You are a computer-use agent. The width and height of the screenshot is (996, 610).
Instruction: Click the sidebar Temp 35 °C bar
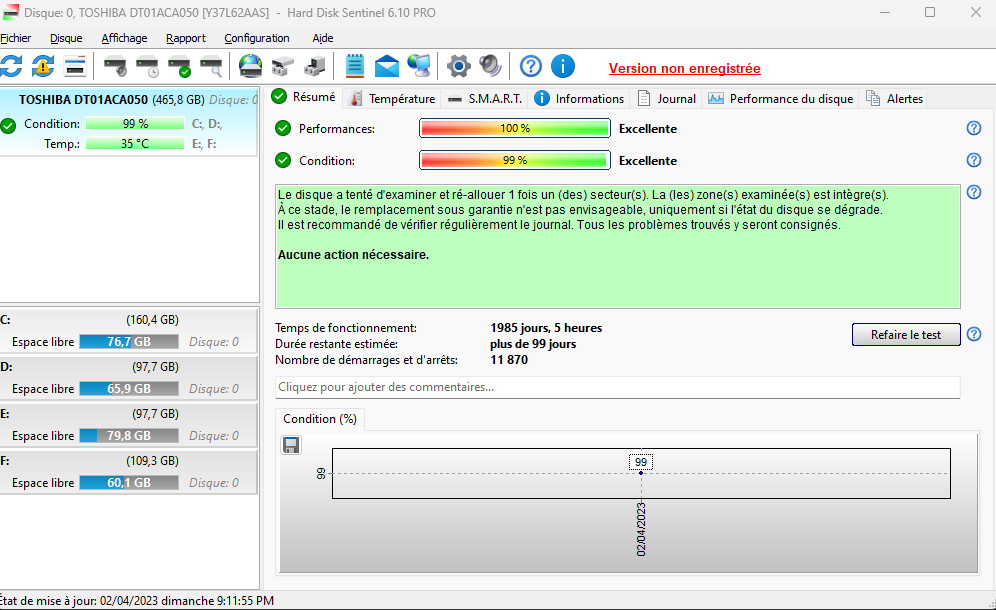(135, 144)
